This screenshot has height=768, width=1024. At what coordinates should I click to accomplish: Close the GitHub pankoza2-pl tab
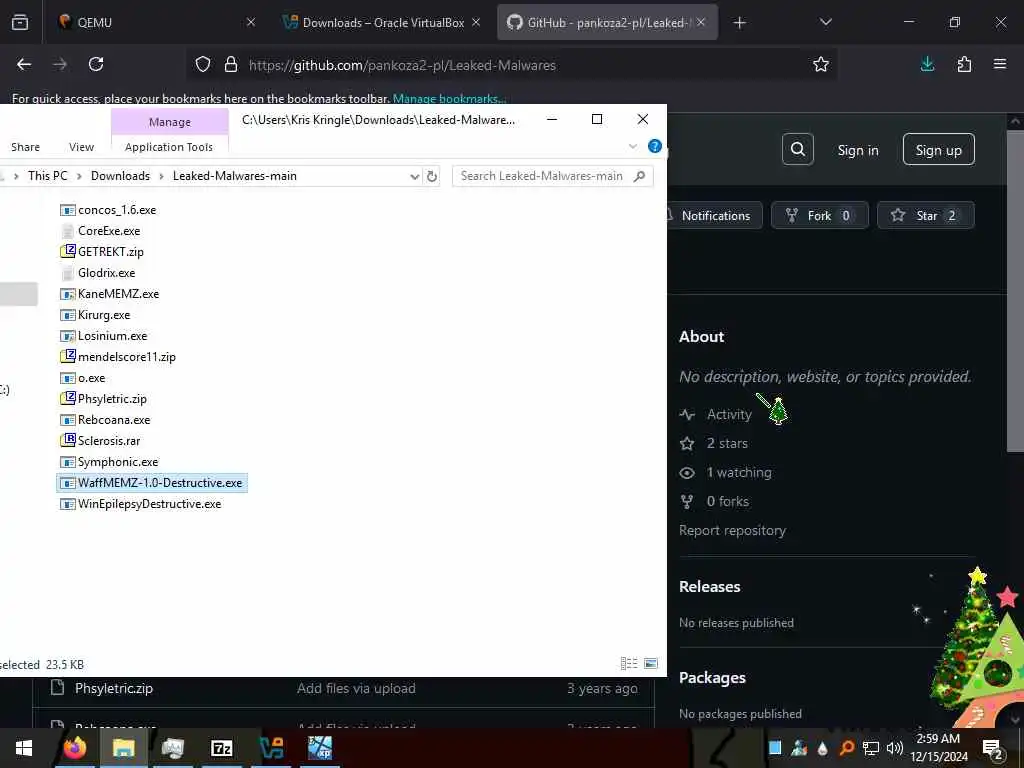point(701,22)
